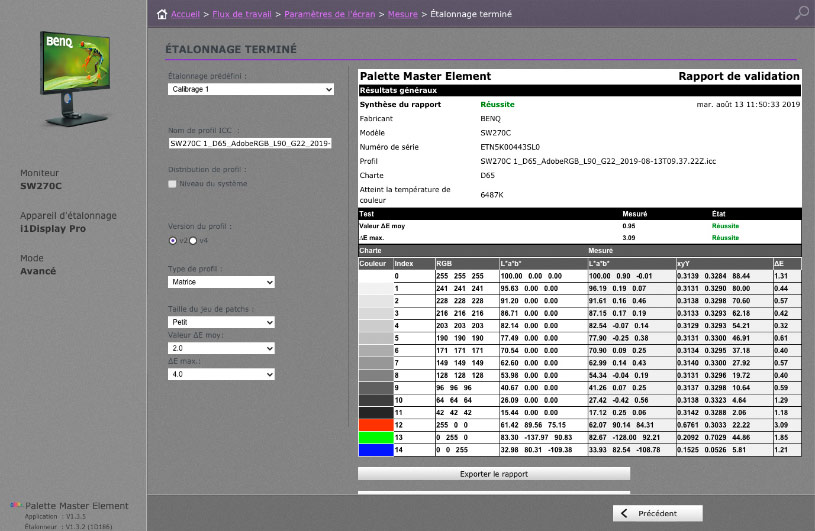815x531 pixels.
Task: Open Valeur ΔE moy 2.0 dropdown
Action: tap(221, 348)
